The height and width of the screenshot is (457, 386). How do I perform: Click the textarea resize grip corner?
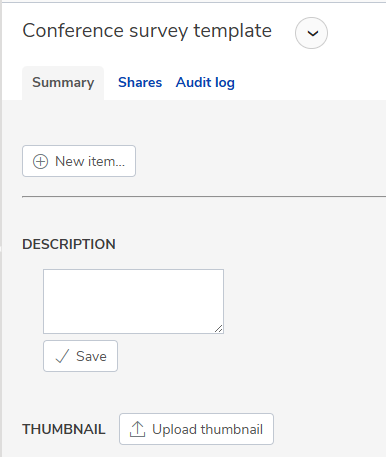(219, 329)
